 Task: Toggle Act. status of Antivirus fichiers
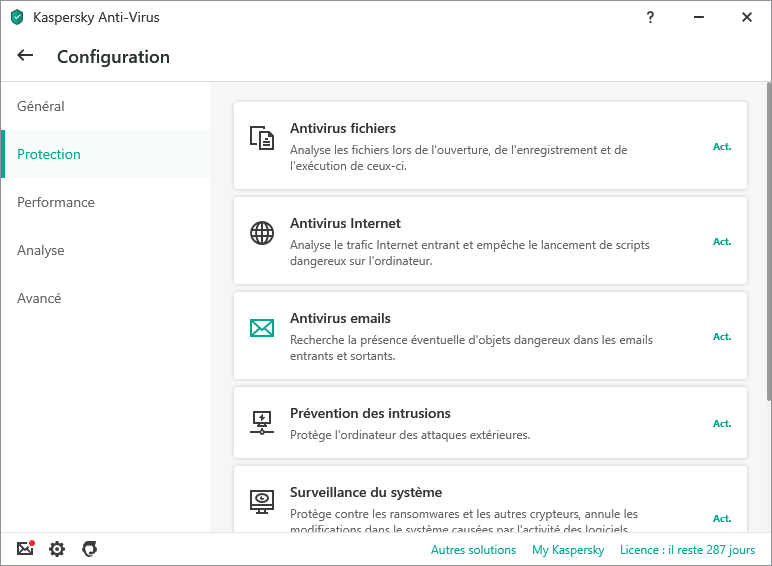click(722, 147)
